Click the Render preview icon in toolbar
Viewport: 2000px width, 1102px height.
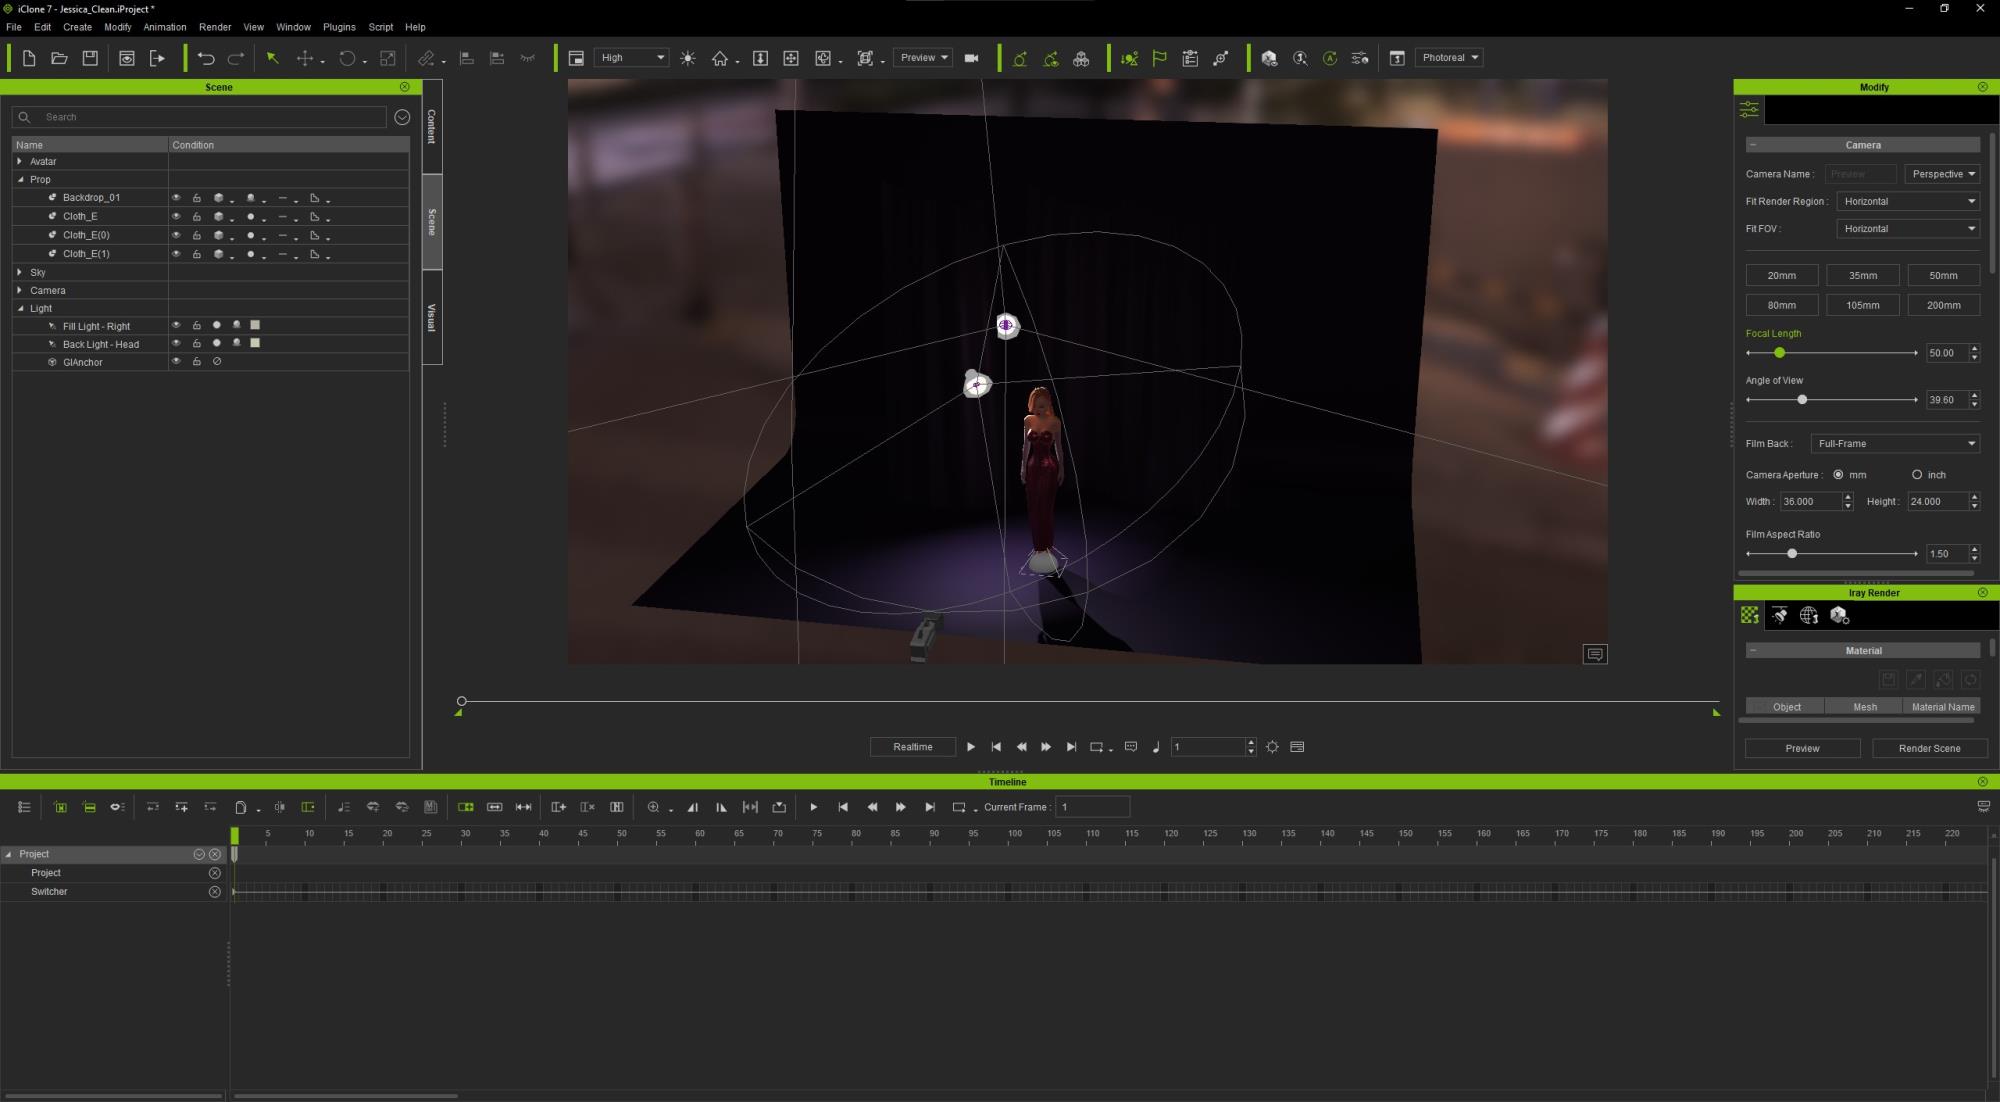click(x=127, y=58)
